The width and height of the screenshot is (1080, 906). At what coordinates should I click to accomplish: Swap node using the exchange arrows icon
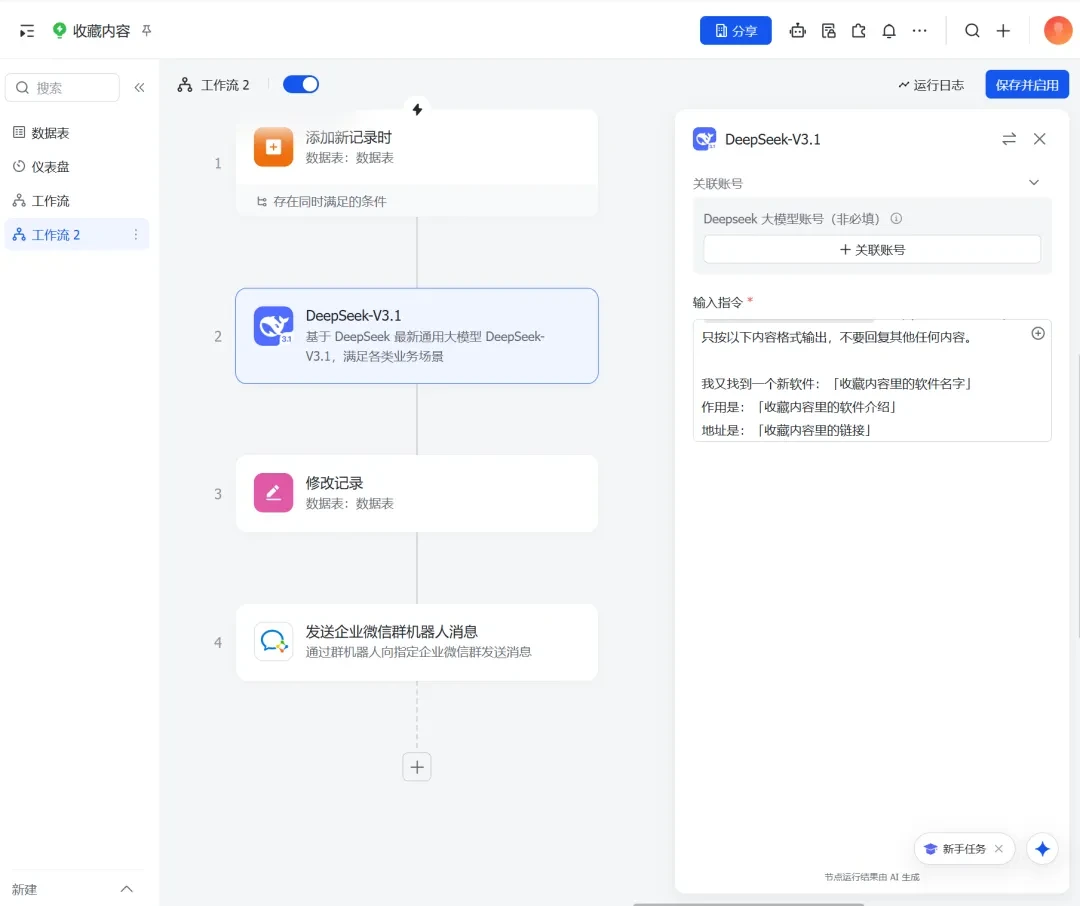tap(1009, 139)
